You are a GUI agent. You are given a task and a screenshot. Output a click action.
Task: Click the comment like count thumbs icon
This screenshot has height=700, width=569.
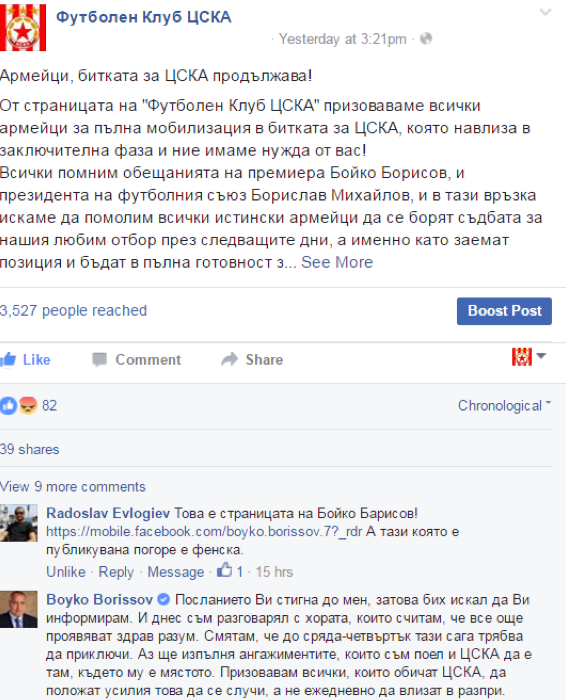click(224, 570)
